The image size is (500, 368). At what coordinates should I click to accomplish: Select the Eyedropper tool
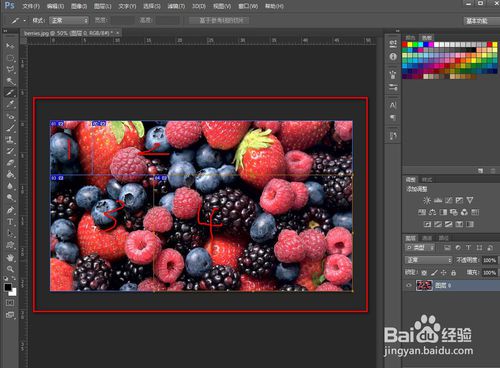click(10, 104)
